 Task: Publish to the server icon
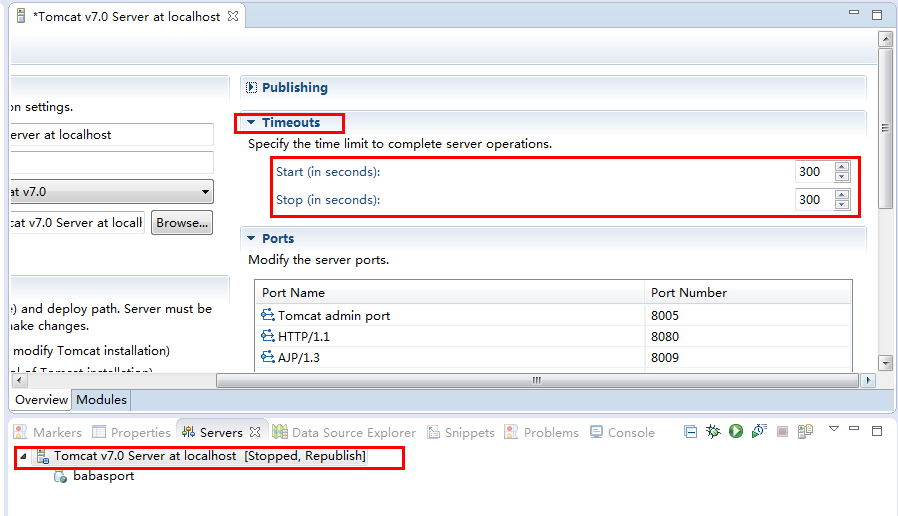pos(805,431)
